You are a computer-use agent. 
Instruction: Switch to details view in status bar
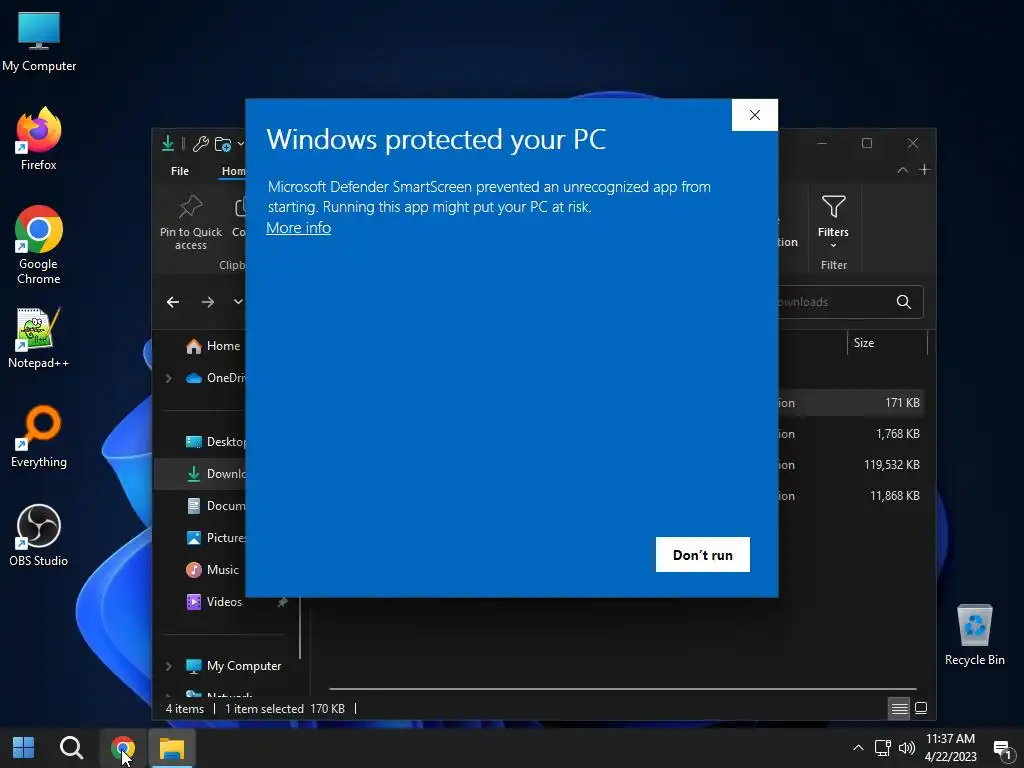pyautogui.click(x=899, y=709)
